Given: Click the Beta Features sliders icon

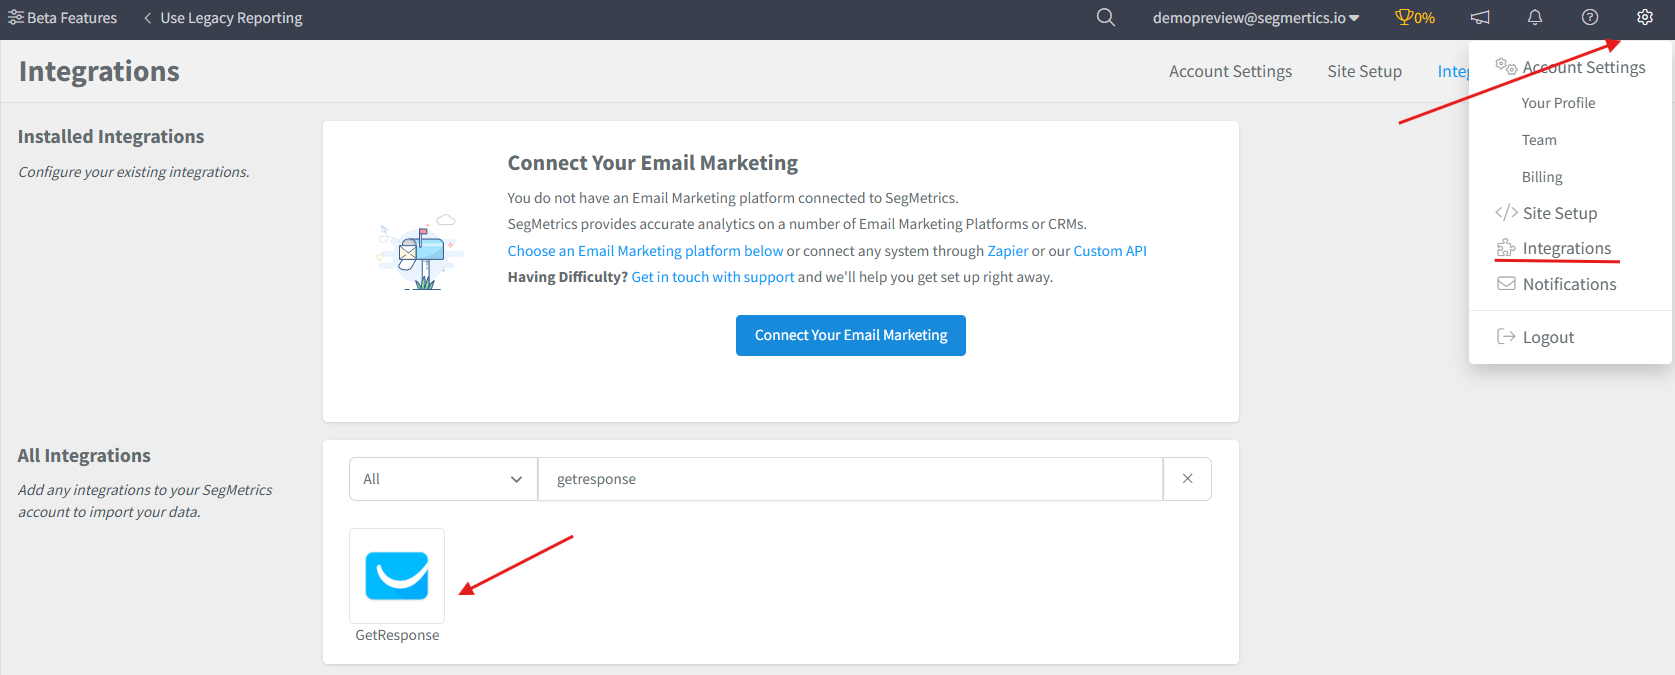Looking at the screenshot, I should tap(15, 18).
